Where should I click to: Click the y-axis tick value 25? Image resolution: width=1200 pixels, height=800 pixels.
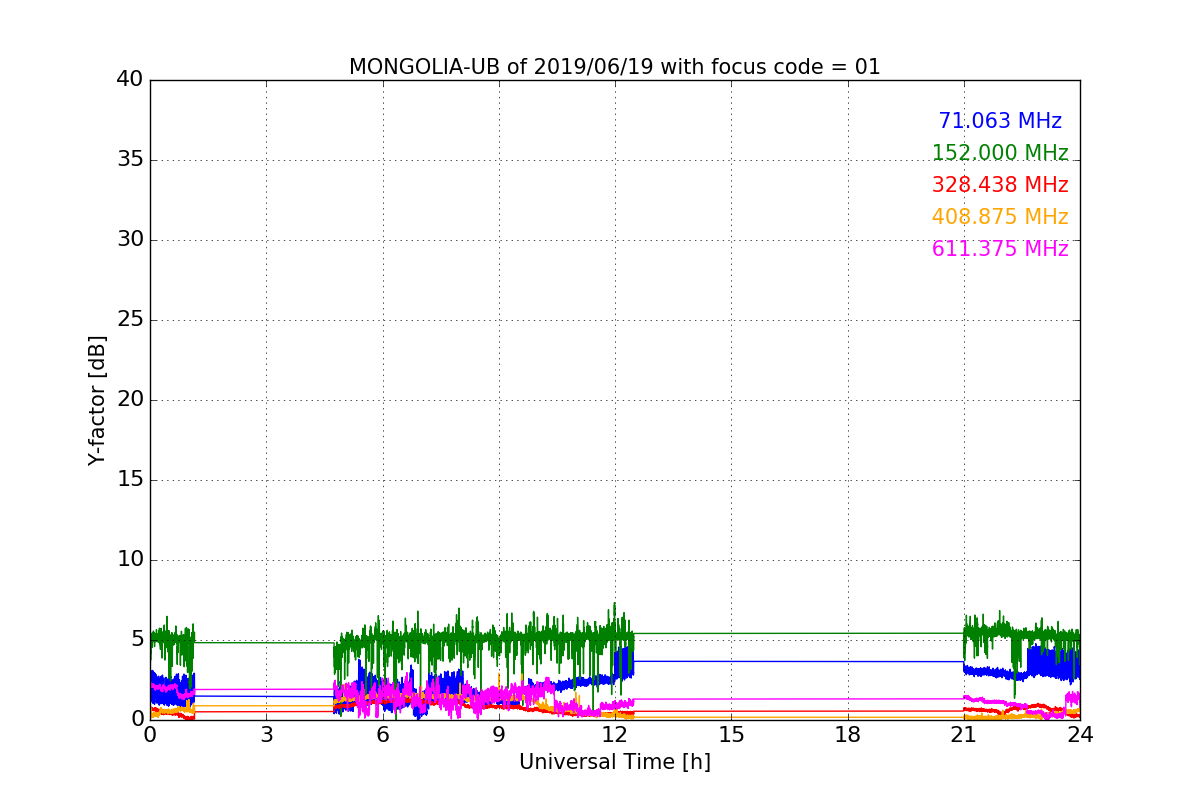click(130, 320)
